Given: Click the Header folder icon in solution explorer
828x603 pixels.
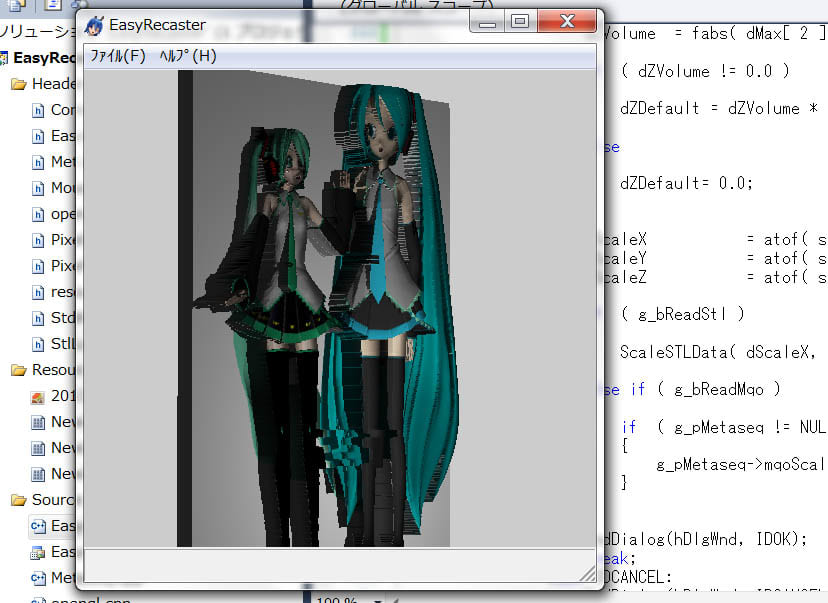Looking at the screenshot, I should (x=18, y=84).
